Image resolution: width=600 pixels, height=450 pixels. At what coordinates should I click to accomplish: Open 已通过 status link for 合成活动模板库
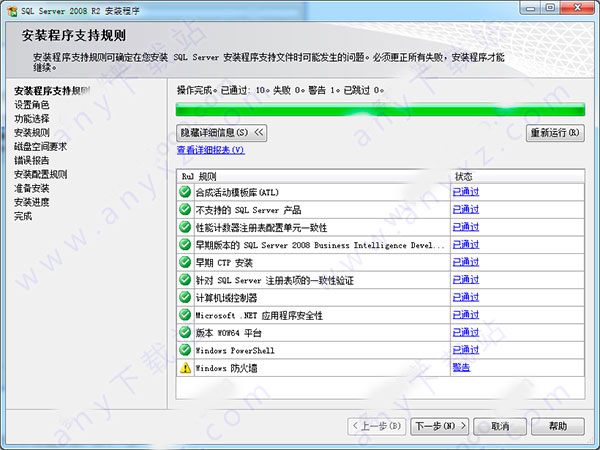pos(465,192)
